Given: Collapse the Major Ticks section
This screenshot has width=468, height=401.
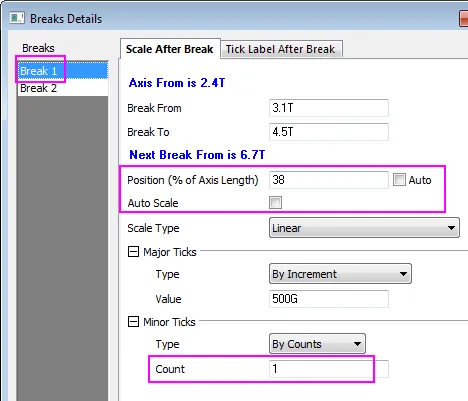Looking at the screenshot, I should click(133, 252).
